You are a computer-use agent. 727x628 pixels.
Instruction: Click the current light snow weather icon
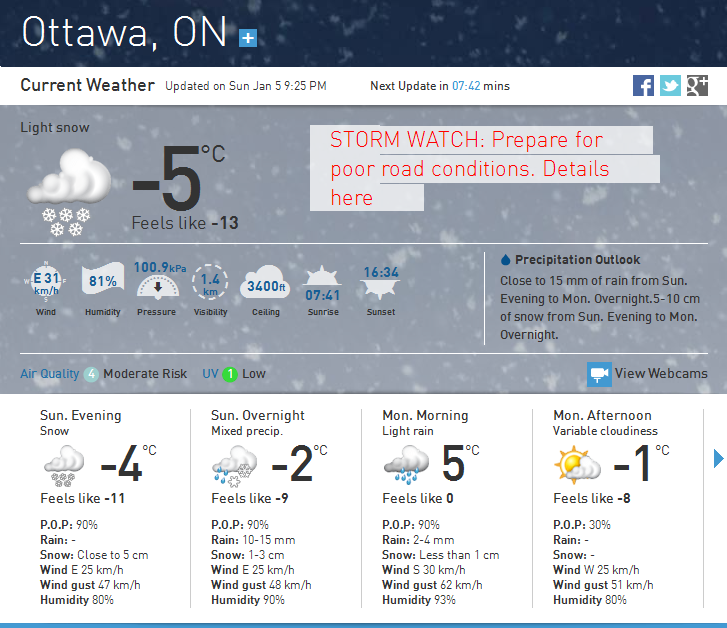69,192
